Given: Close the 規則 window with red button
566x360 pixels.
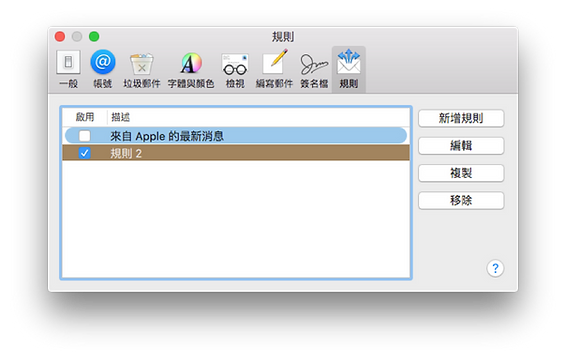Looking at the screenshot, I should point(60,36).
